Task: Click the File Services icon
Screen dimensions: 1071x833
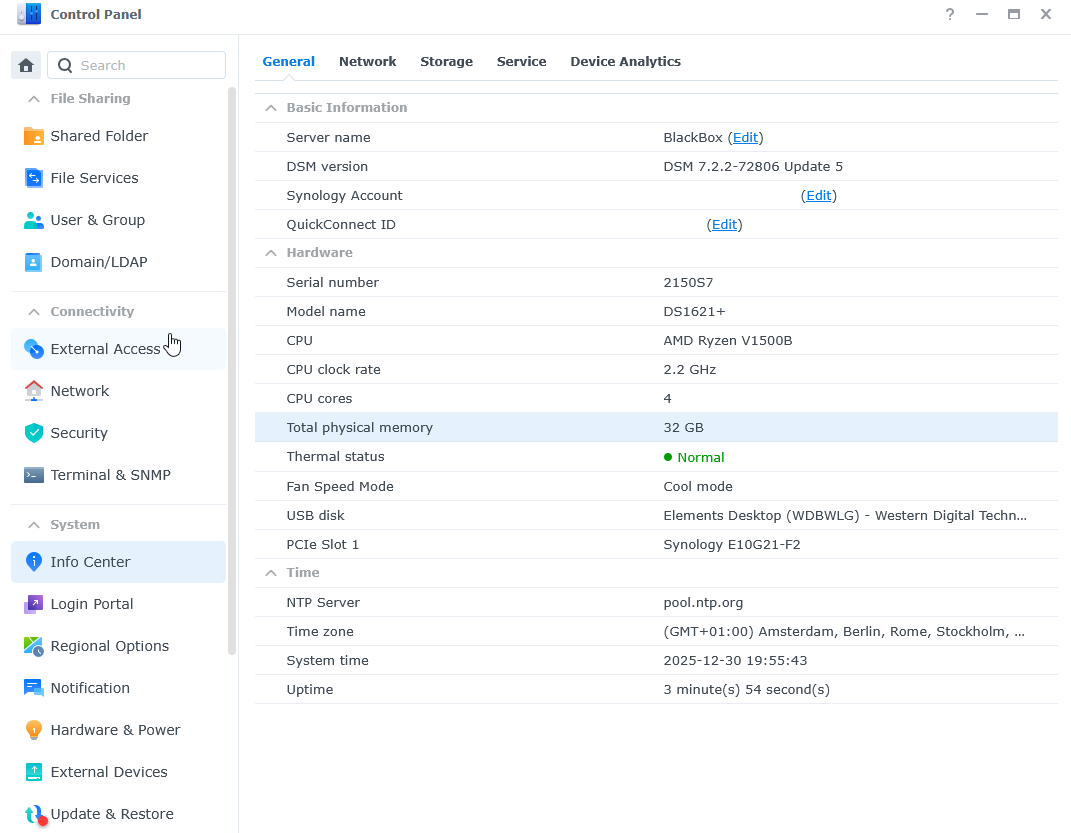Action: (33, 178)
